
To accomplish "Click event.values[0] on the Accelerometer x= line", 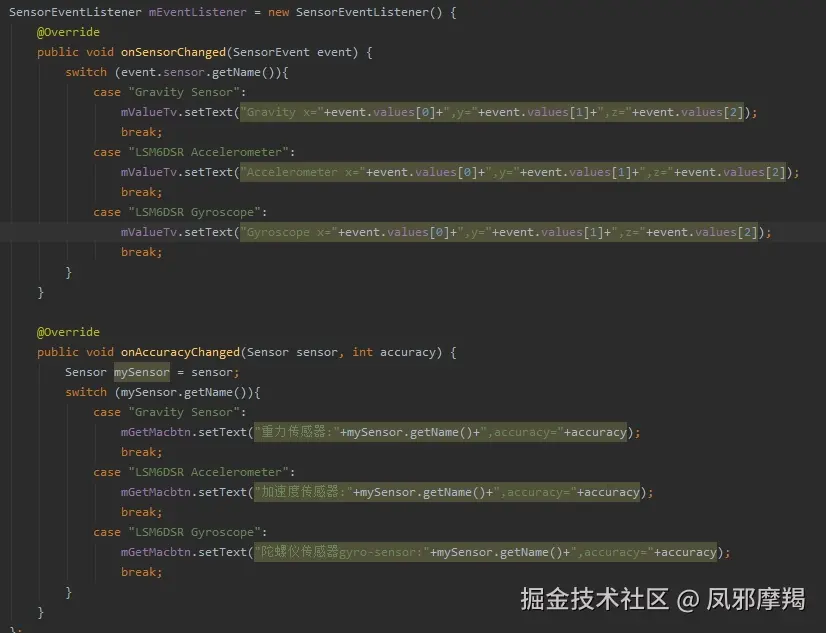I will pyautogui.click(x=425, y=172).
